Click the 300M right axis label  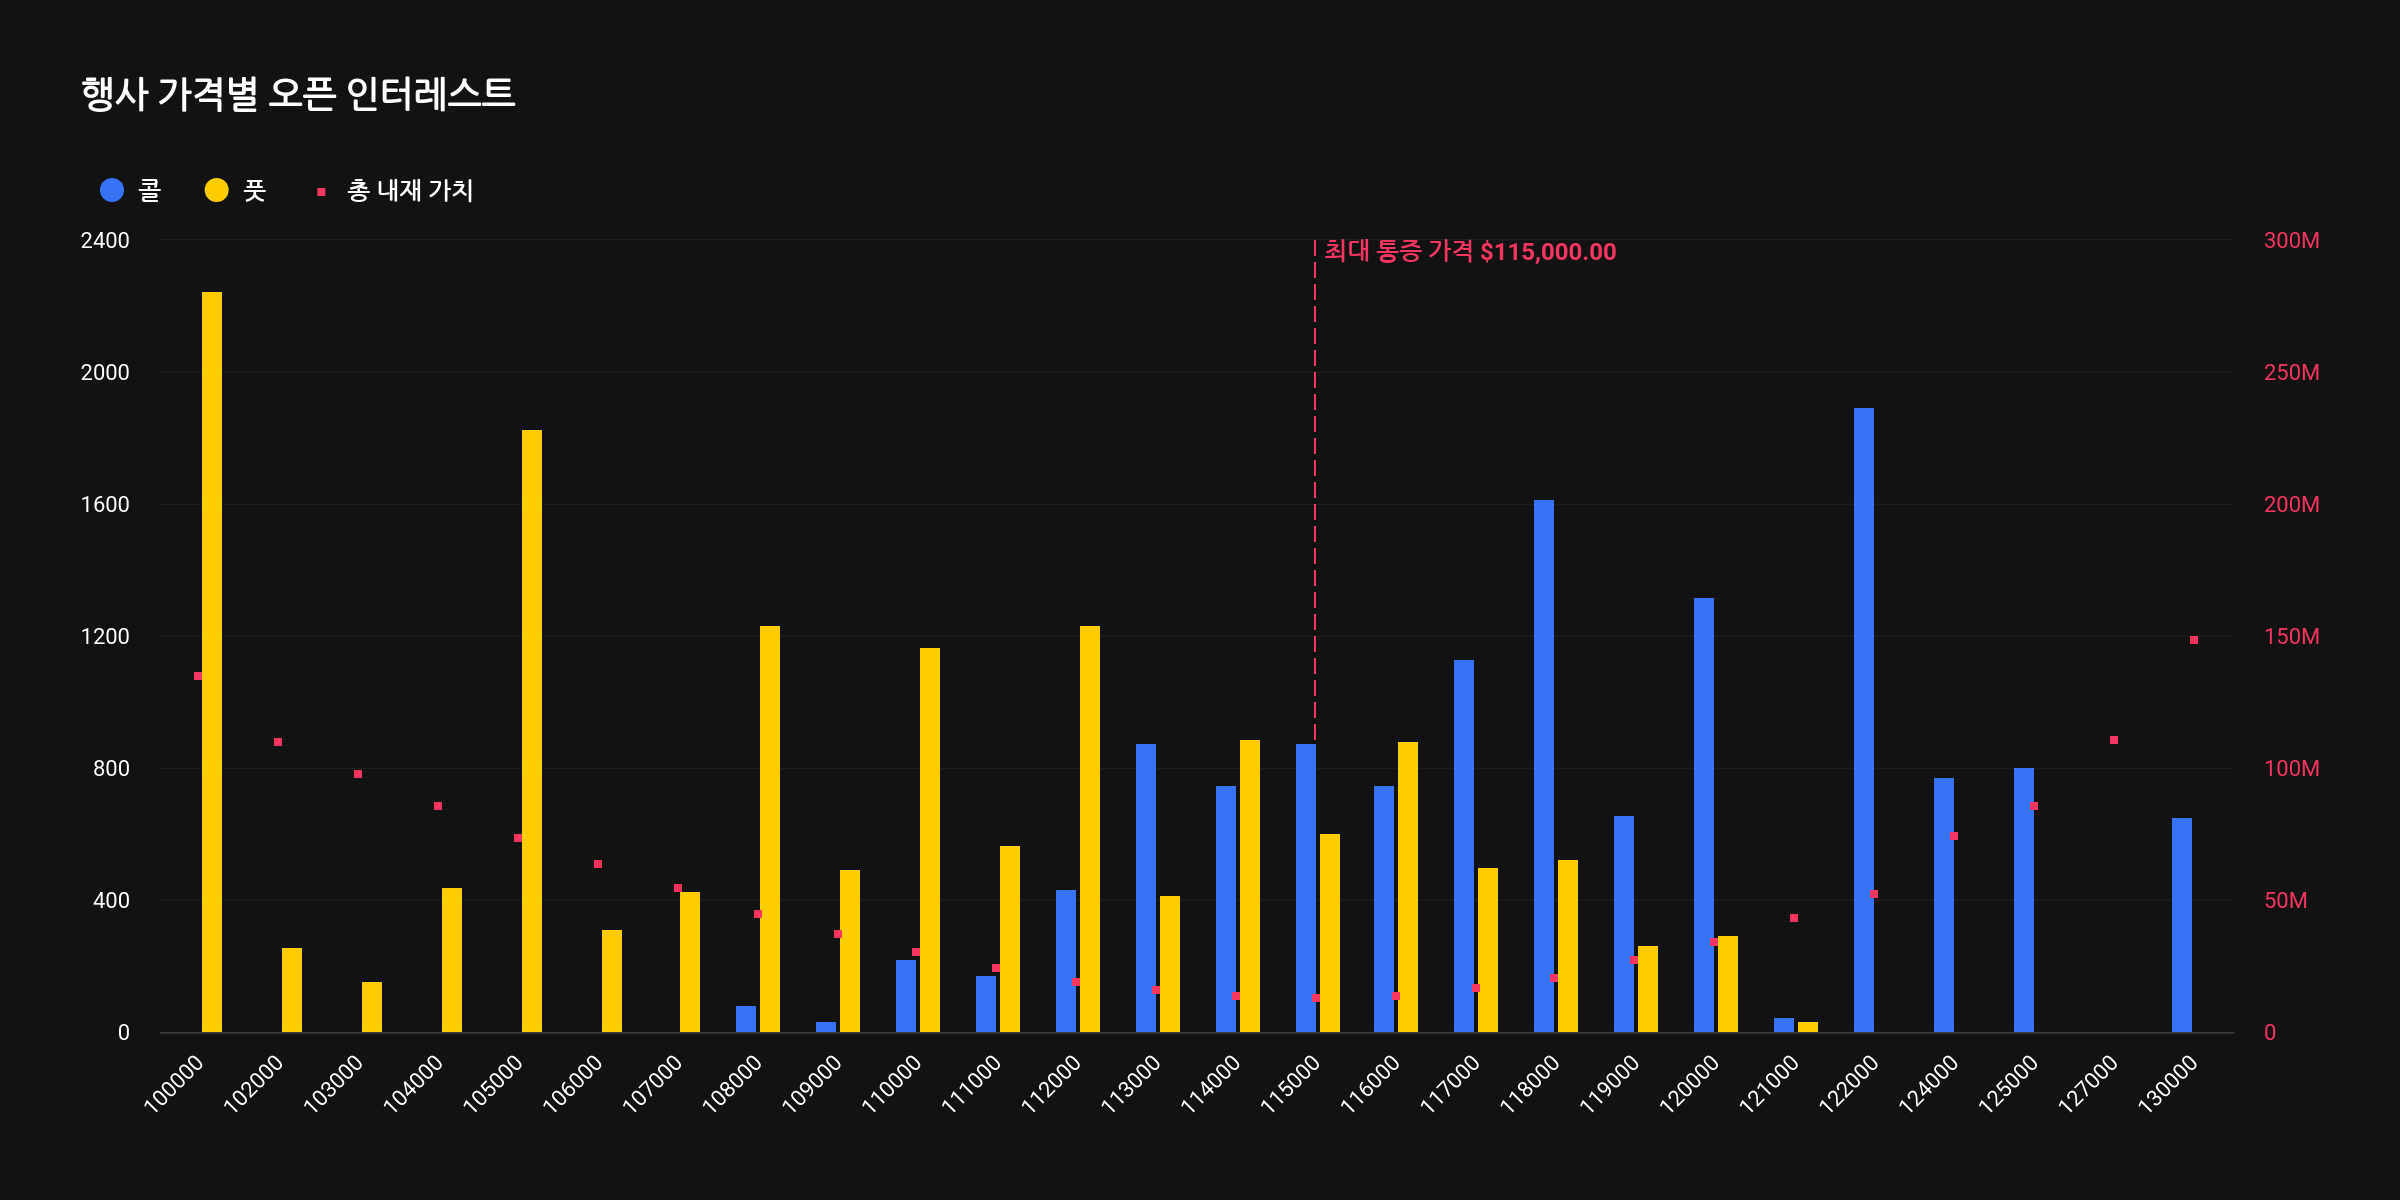(x=2291, y=240)
